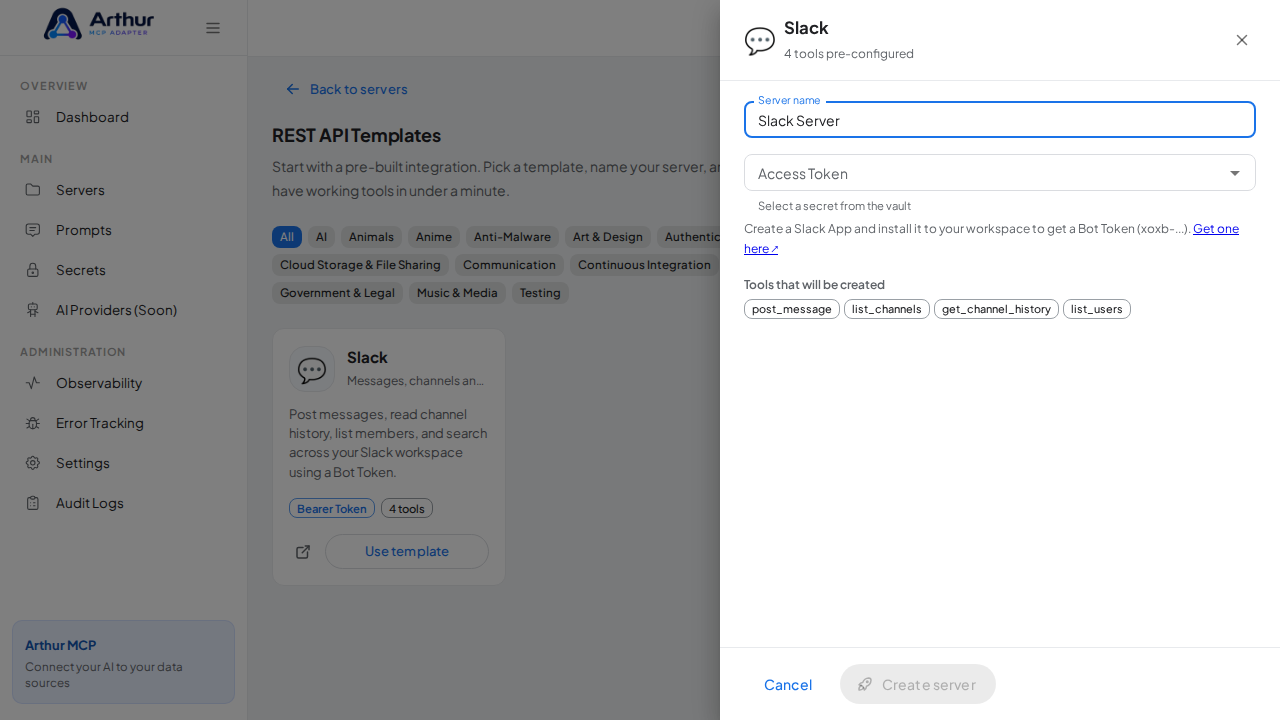Click the Arthur MCP promo card
The width and height of the screenshot is (1280, 720).
point(123,662)
